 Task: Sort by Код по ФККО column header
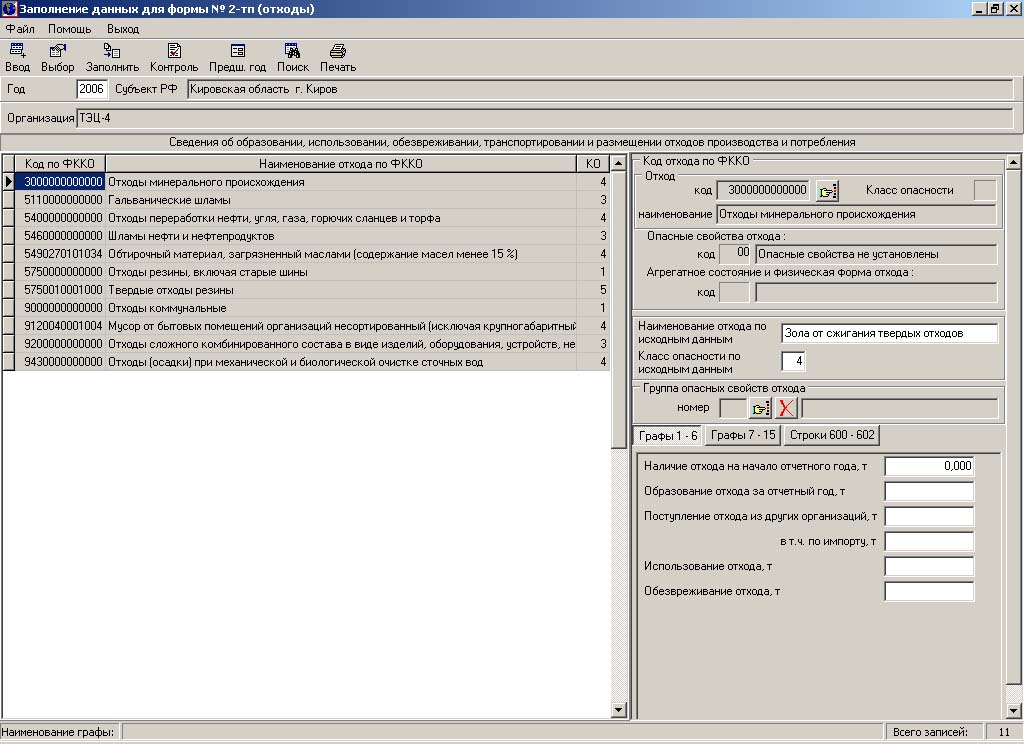coord(60,164)
